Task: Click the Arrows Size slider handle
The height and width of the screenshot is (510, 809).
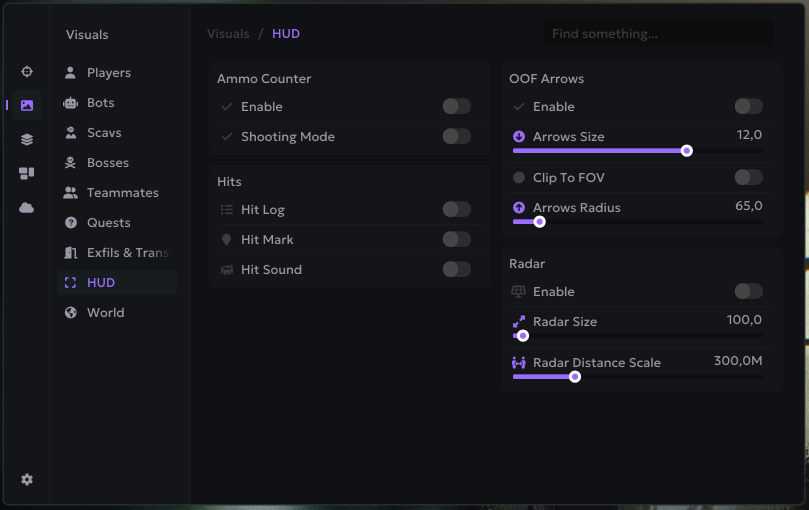Action: tap(687, 151)
